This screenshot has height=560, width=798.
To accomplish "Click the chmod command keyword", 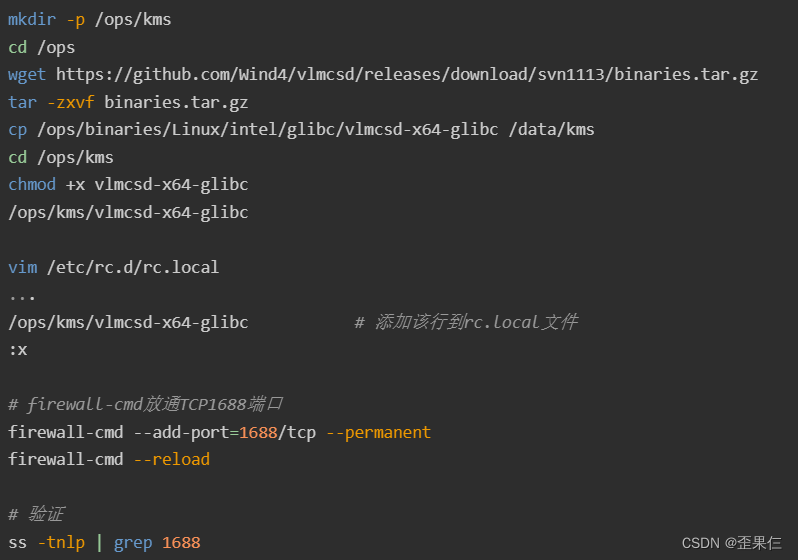I will (x=32, y=184).
